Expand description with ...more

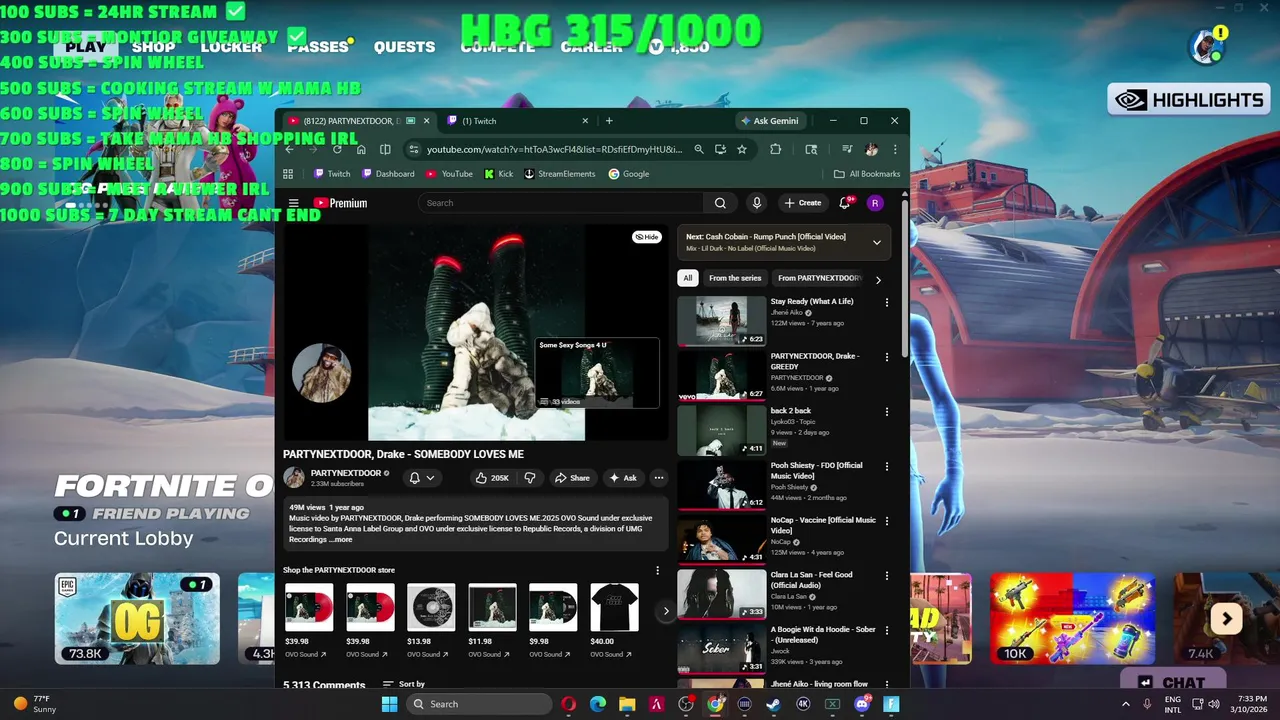click(340, 540)
